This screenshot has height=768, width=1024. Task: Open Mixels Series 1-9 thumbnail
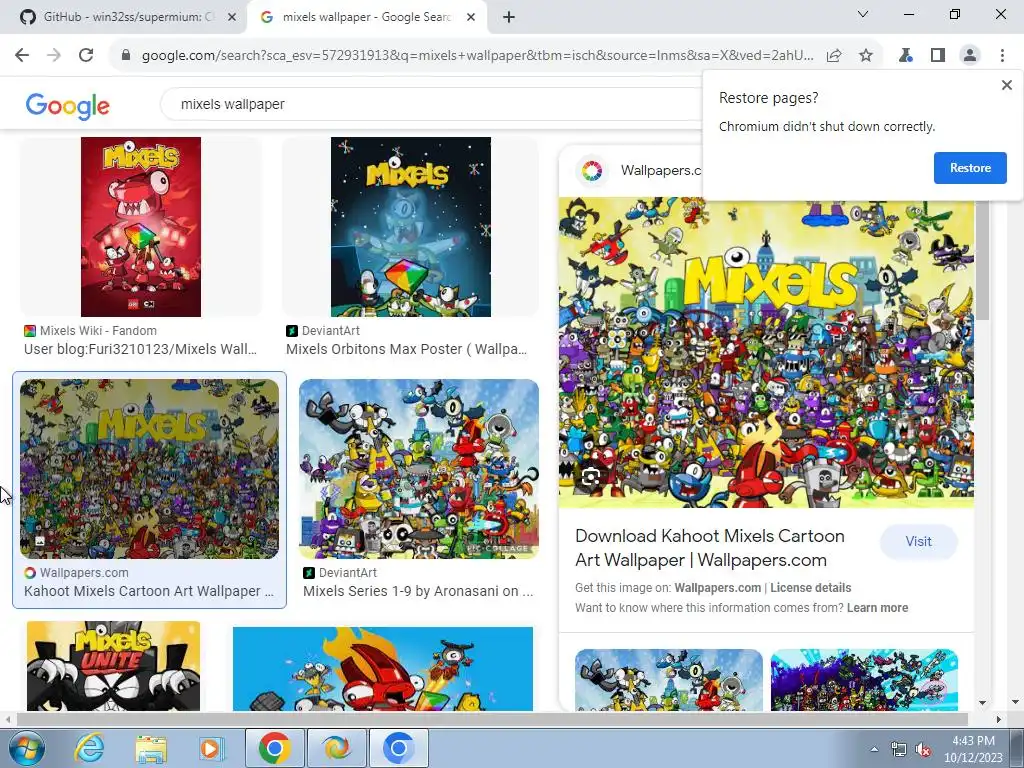(419, 469)
